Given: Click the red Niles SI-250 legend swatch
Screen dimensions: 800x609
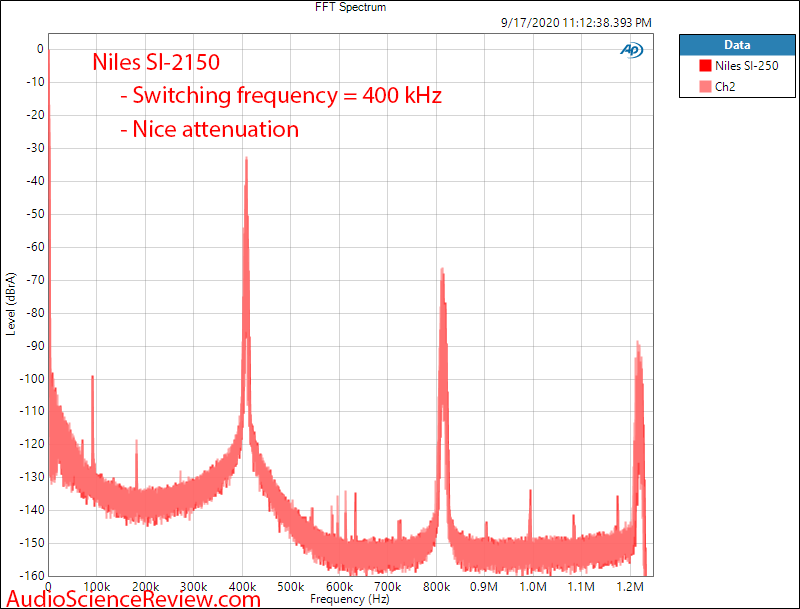Looking at the screenshot, I should point(705,66).
